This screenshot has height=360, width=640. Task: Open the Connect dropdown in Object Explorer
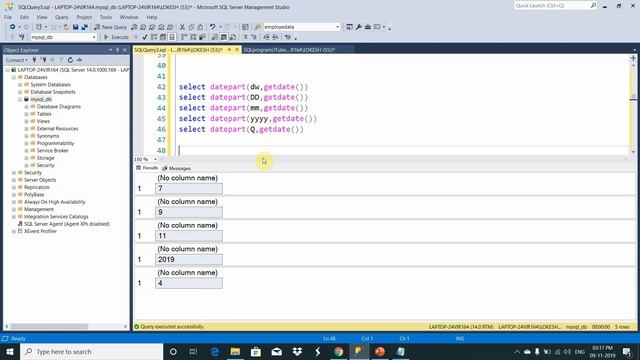[x=17, y=60]
